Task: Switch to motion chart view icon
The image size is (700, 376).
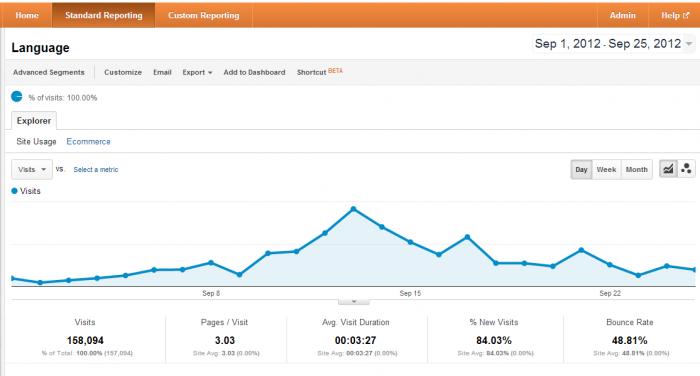Action: tap(686, 169)
